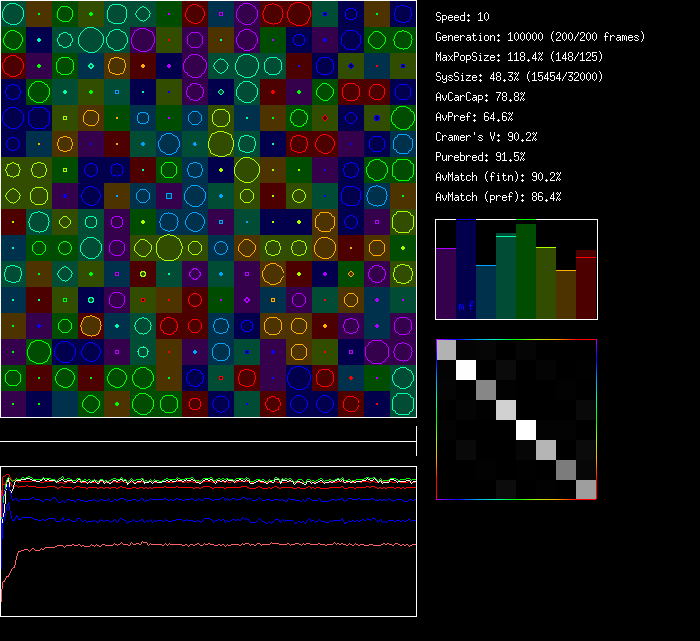Select the Generation counter line
This screenshot has width=700, height=641.
tap(540, 37)
